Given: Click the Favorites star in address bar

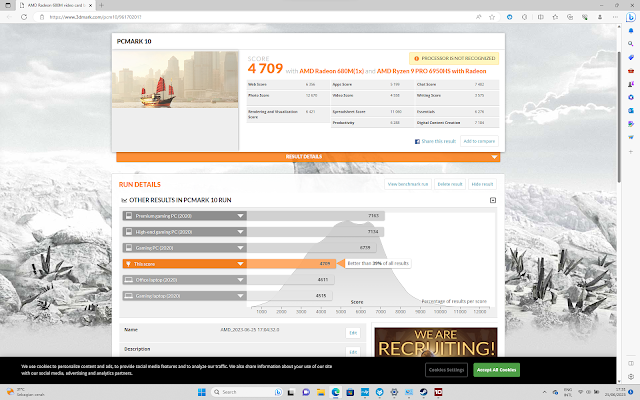Looking at the screenshot, I should [x=492, y=17].
